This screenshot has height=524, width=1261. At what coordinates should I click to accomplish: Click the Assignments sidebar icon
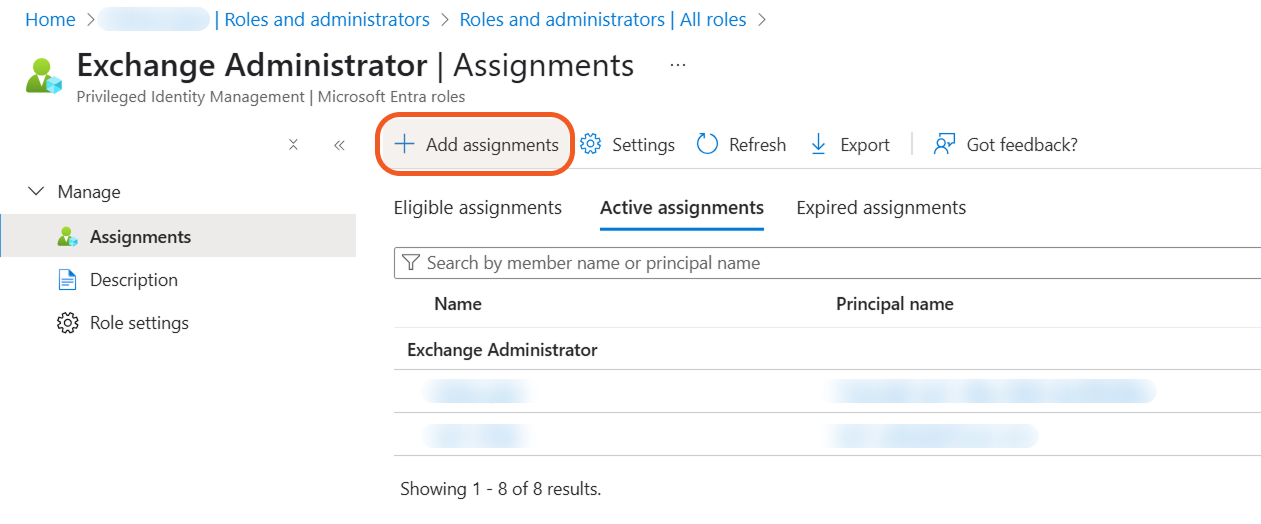67,237
